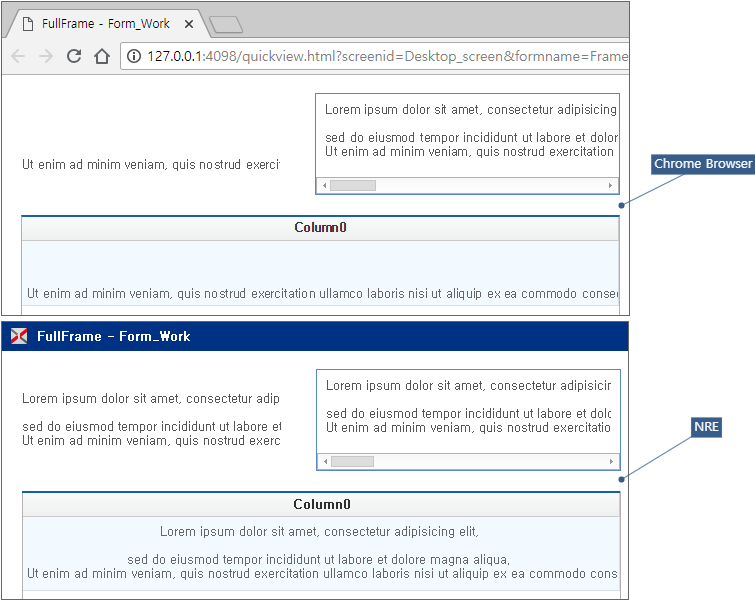The height and width of the screenshot is (600, 755).
Task: Click the Chrome back arrow button
Action: click(x=17, y=56)
